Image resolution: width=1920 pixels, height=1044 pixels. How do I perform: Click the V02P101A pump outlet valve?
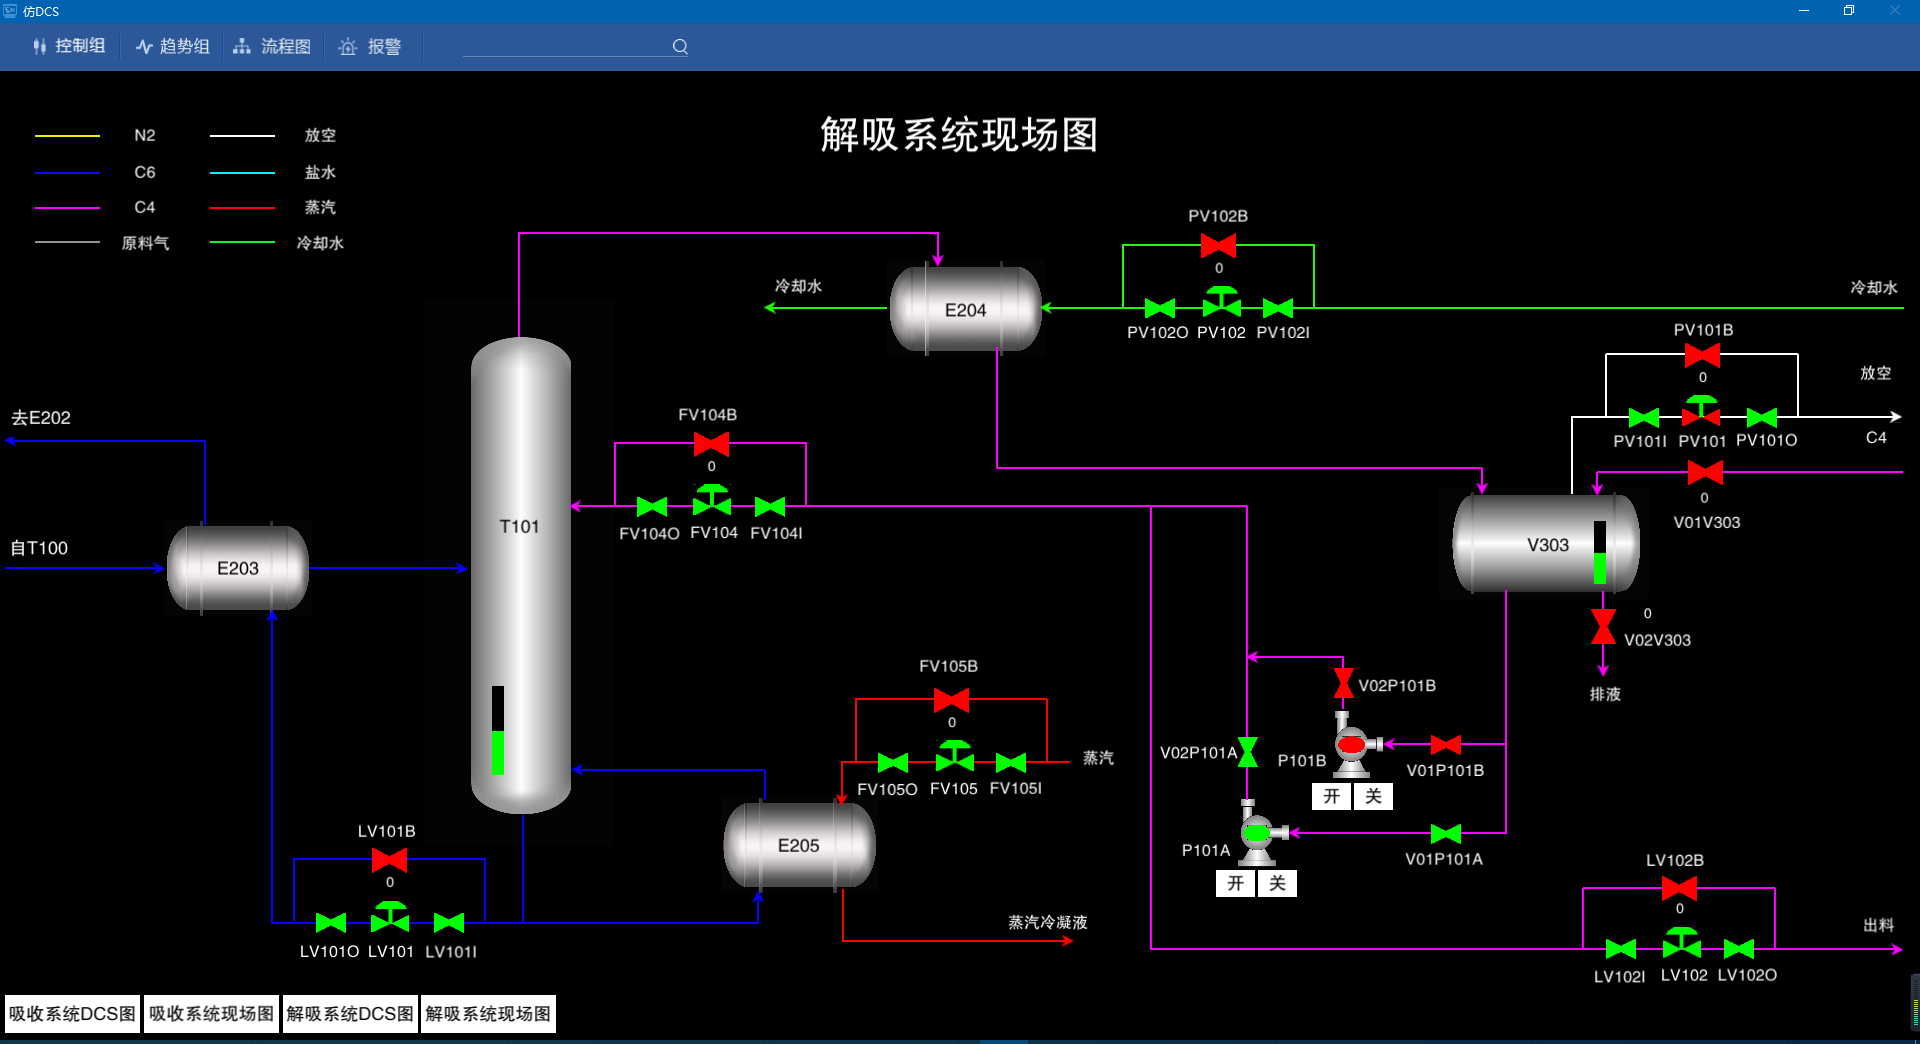point(1248,752)
